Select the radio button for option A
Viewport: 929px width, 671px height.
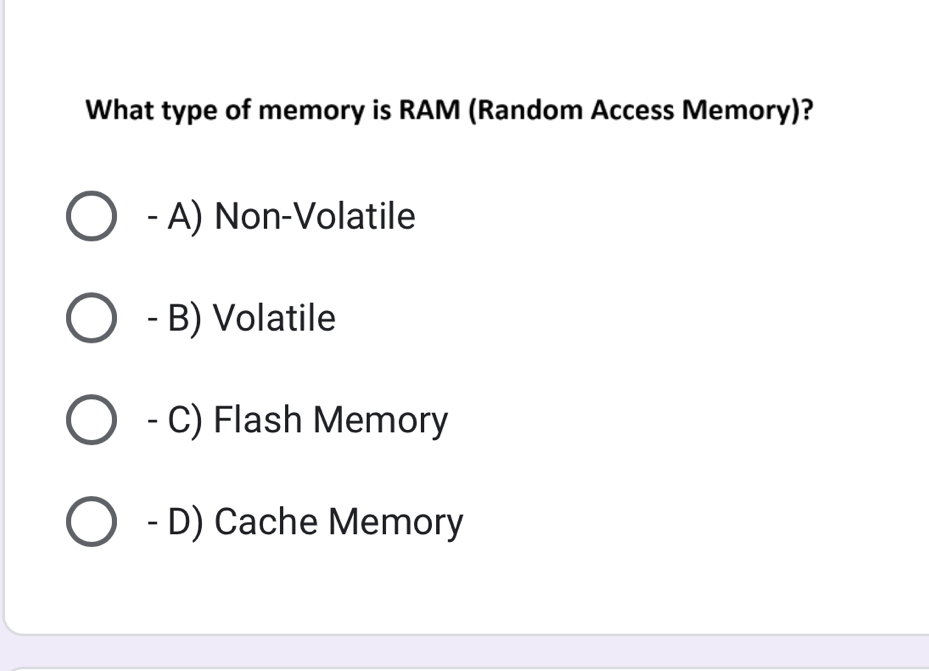(x=92, y=216)
